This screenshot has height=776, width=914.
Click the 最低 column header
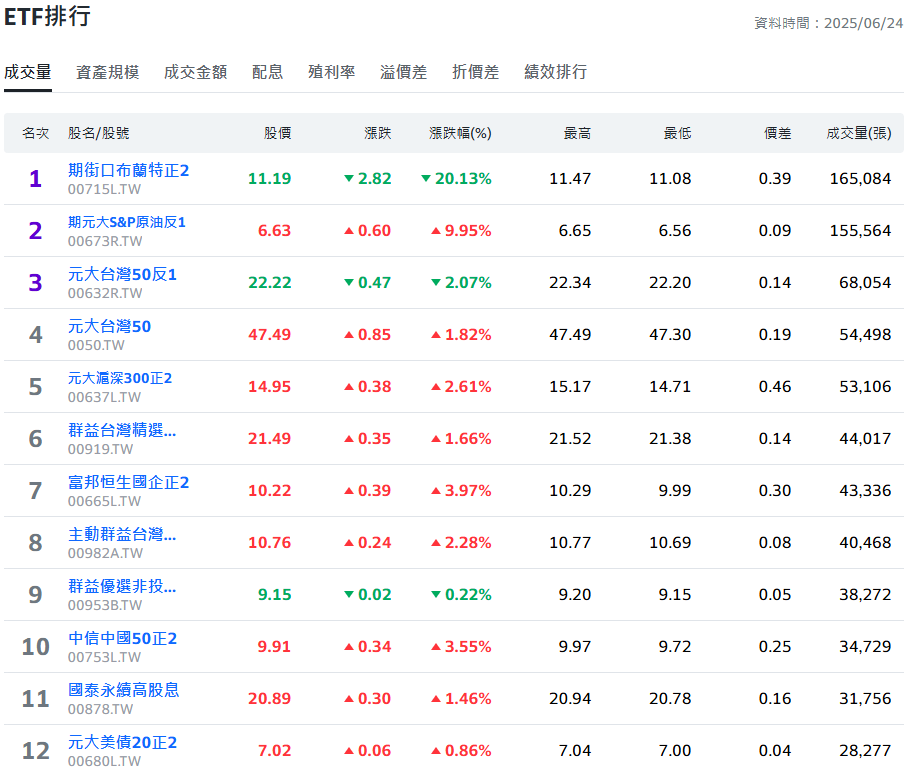pyautogui.click(x=678, y=134)
